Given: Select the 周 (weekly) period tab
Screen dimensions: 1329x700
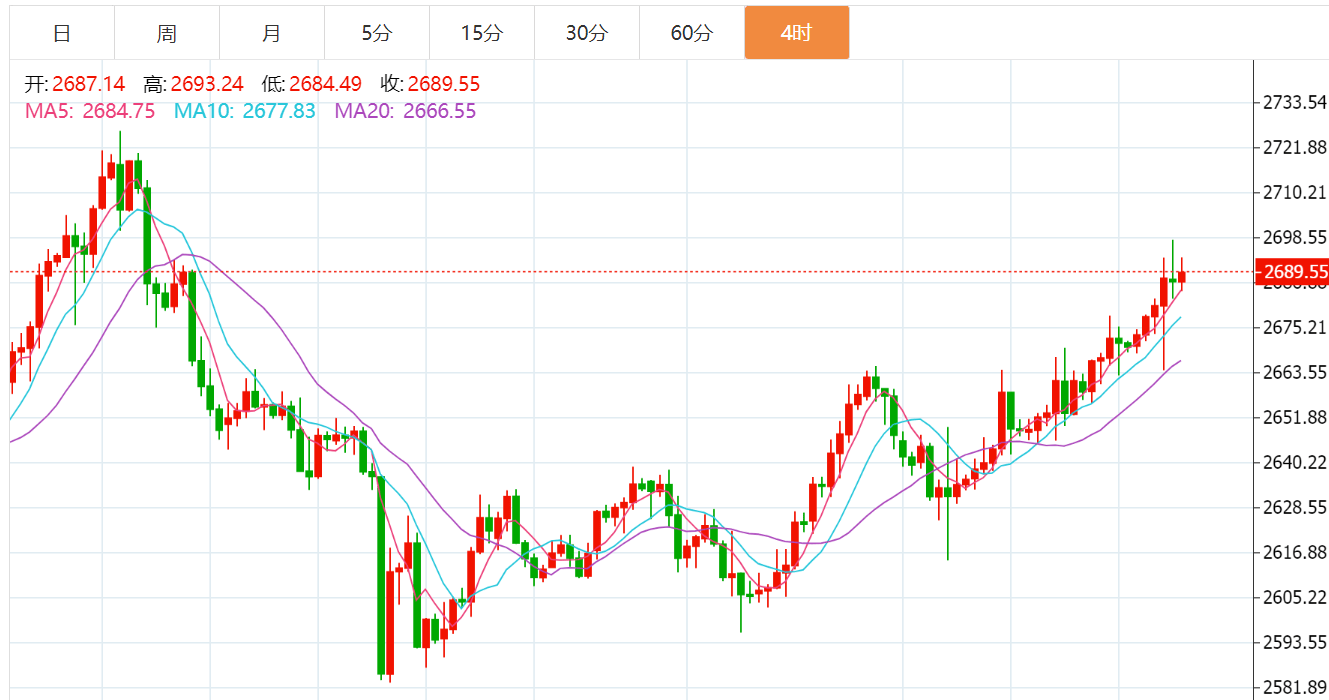Looking at the screenshot, I should (167, 33).
